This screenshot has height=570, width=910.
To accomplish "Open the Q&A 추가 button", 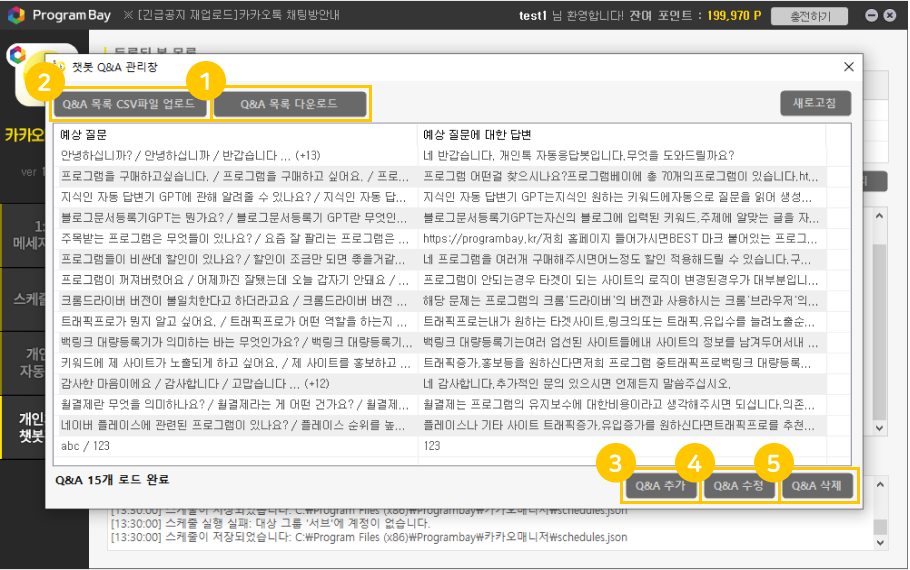I will coord(659,486).
